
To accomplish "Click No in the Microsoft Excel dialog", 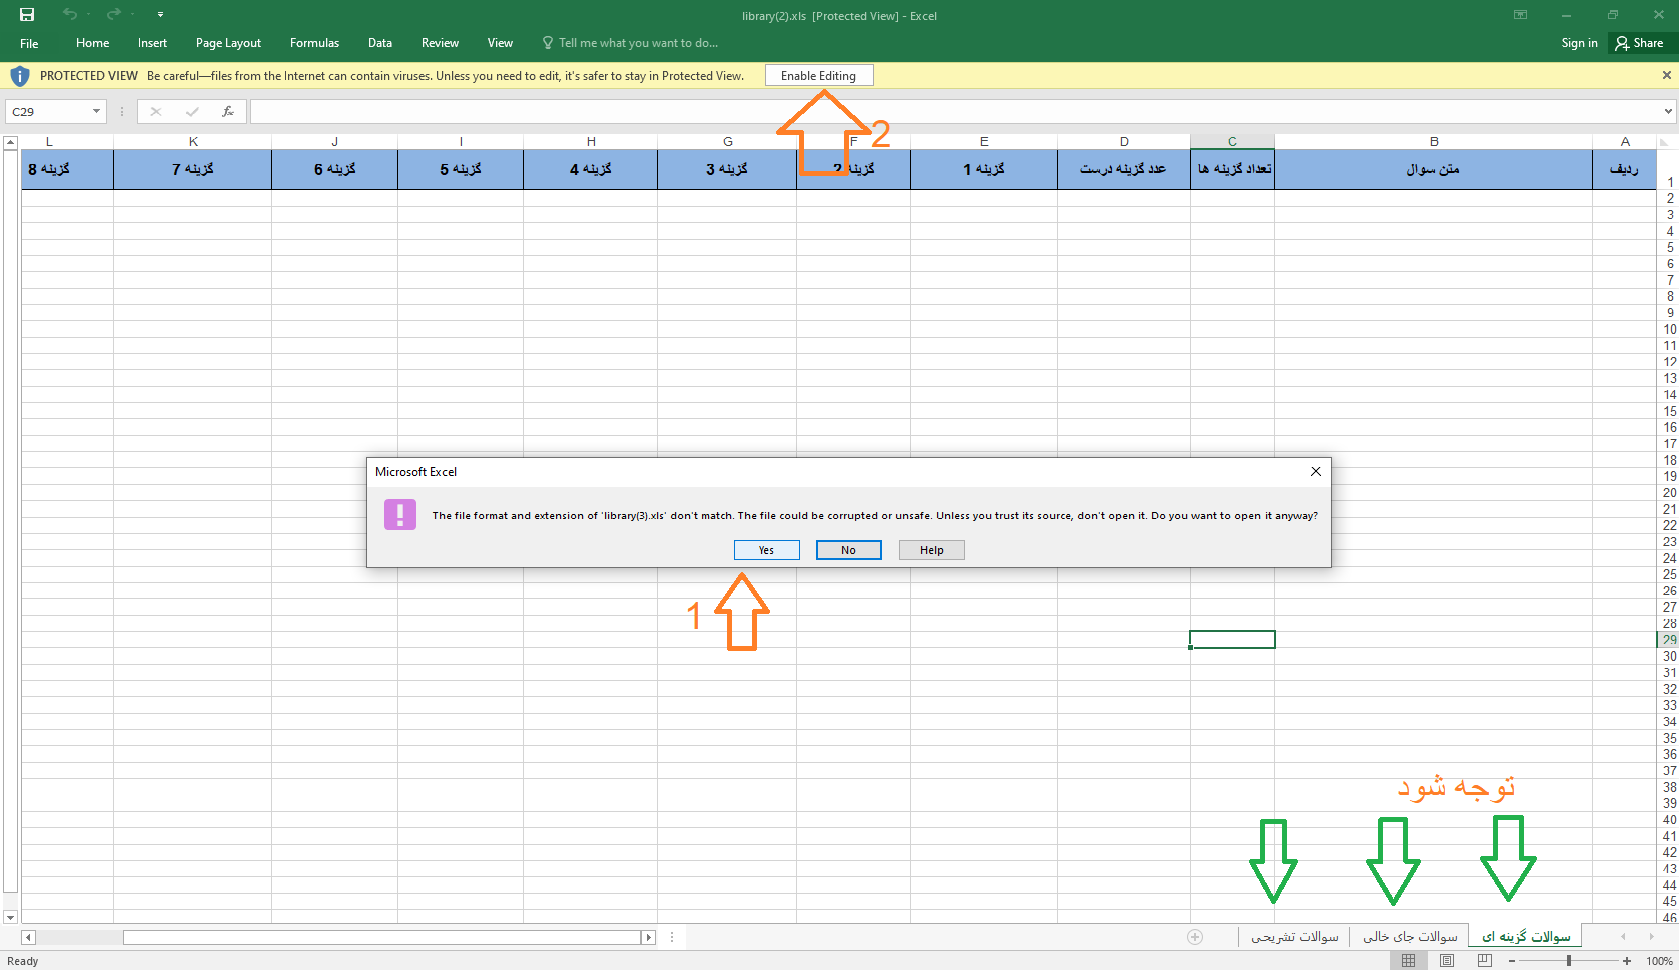I will click(848, 550).
